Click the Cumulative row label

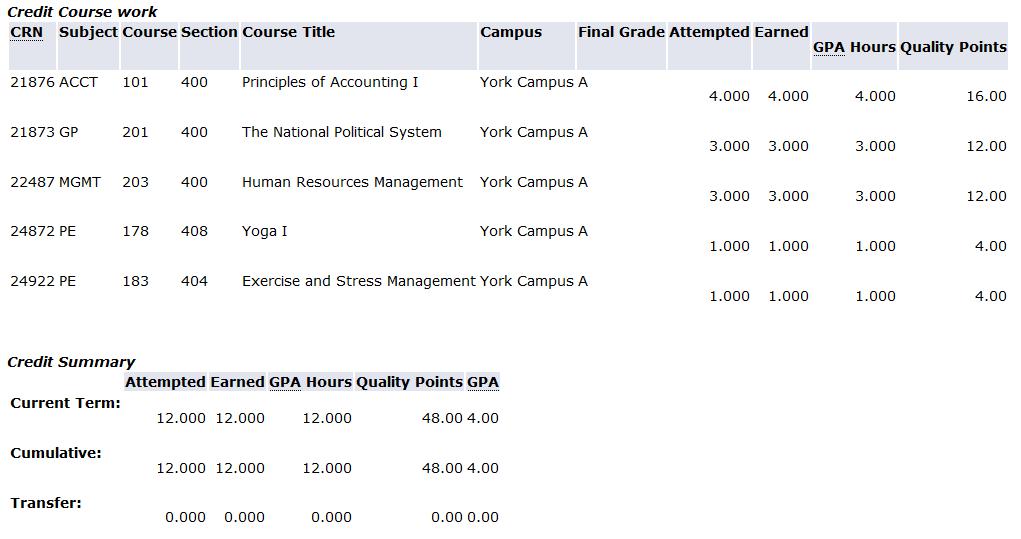56,453
